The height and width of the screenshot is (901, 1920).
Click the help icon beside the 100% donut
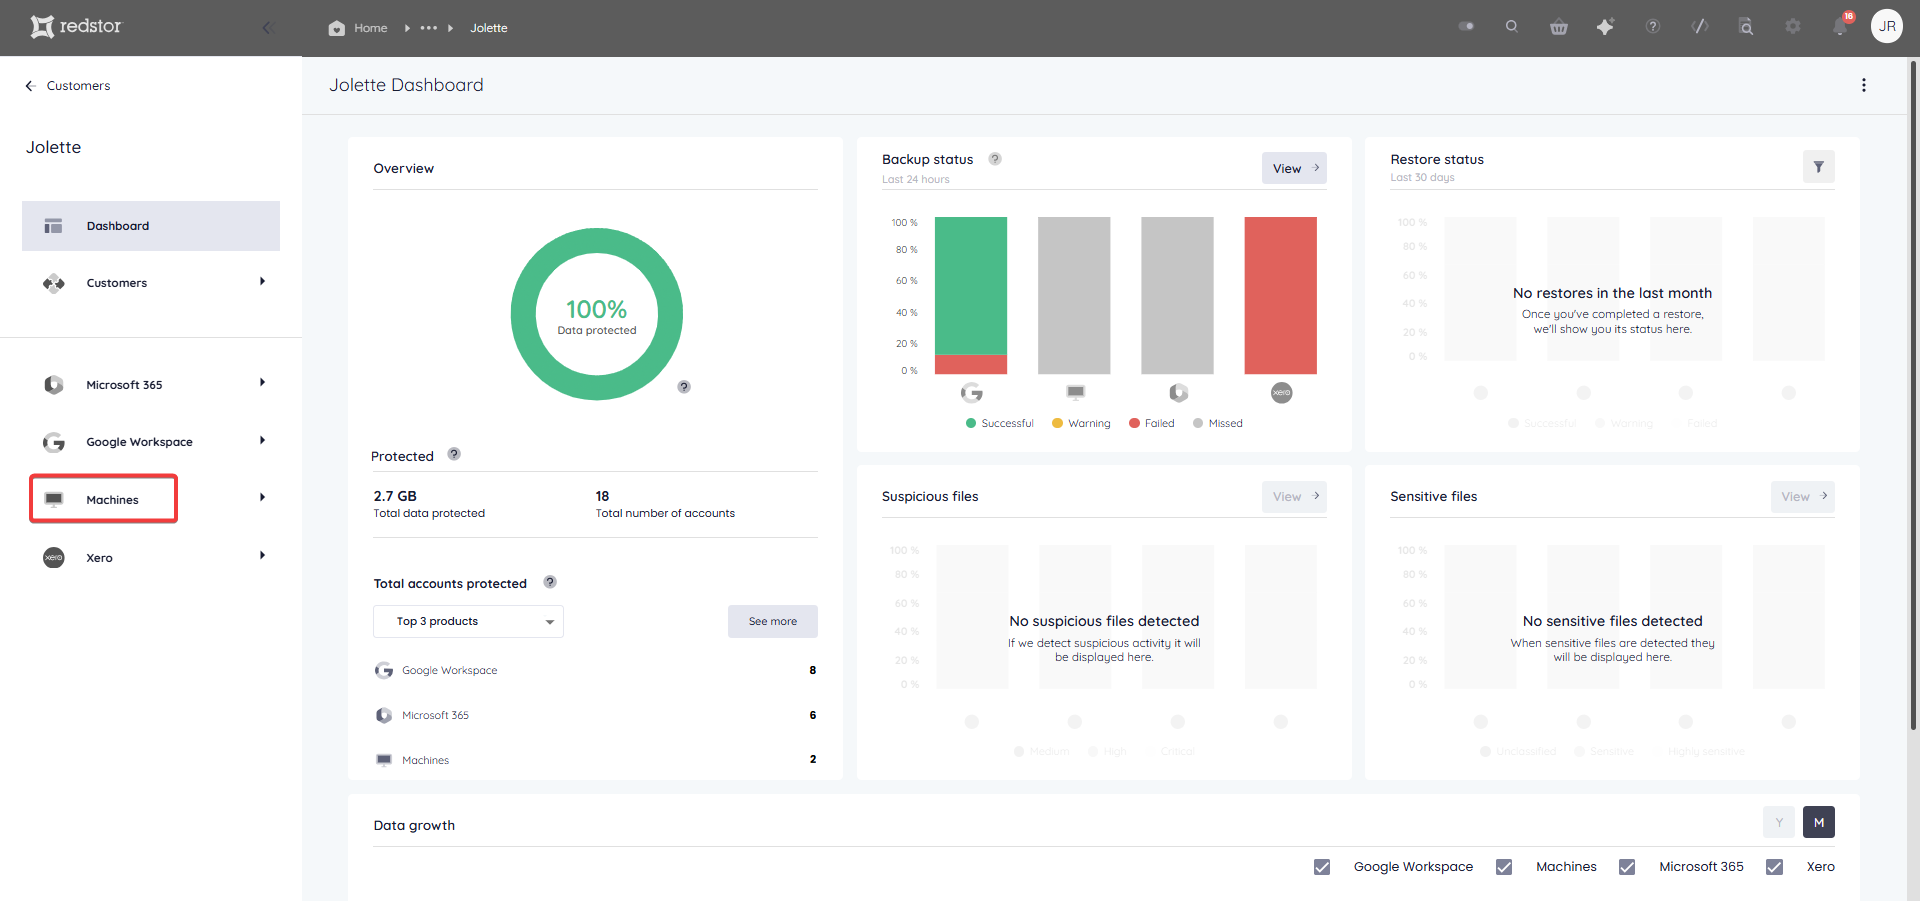point(684,387)
